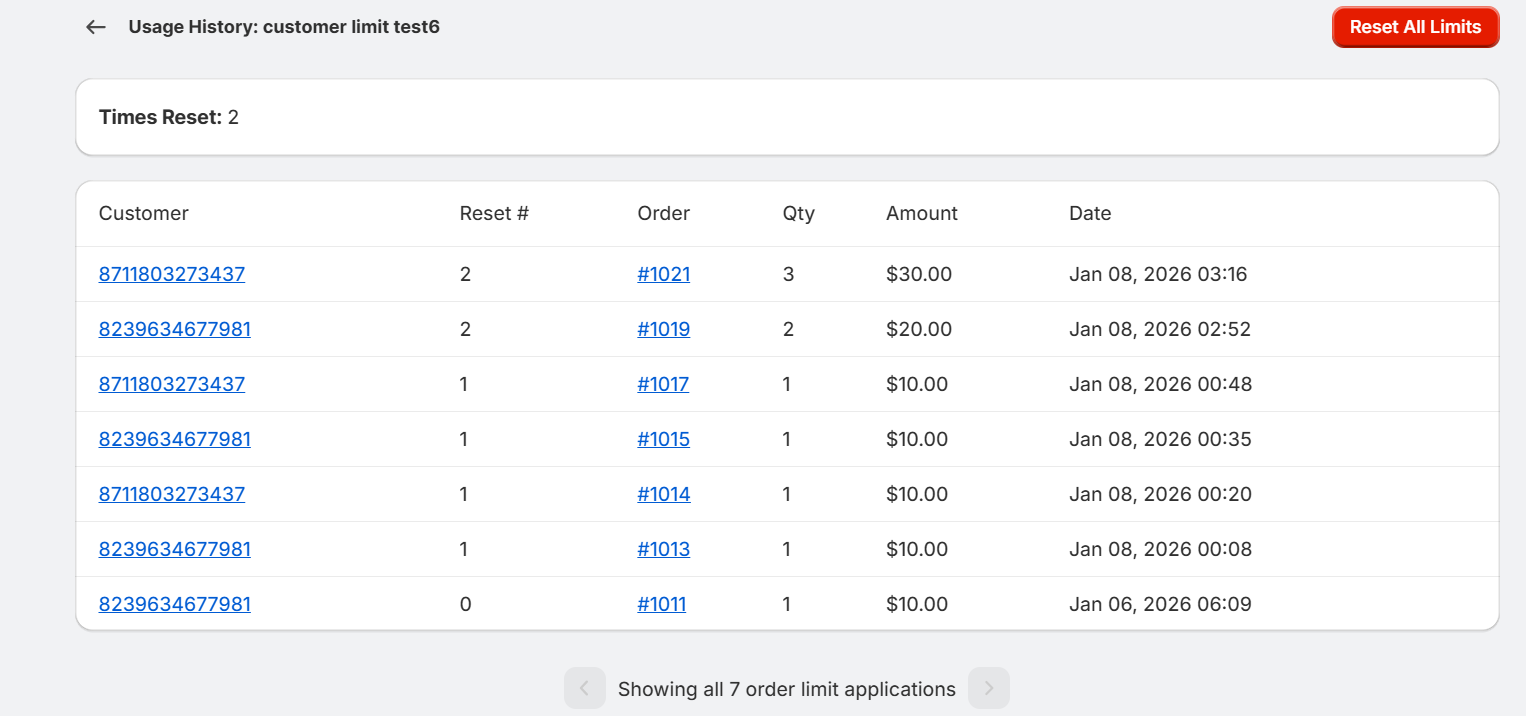This screenshot has width=1526, height=716.
Task: Open order #1021 link
Action: click(x=663, y=274)
